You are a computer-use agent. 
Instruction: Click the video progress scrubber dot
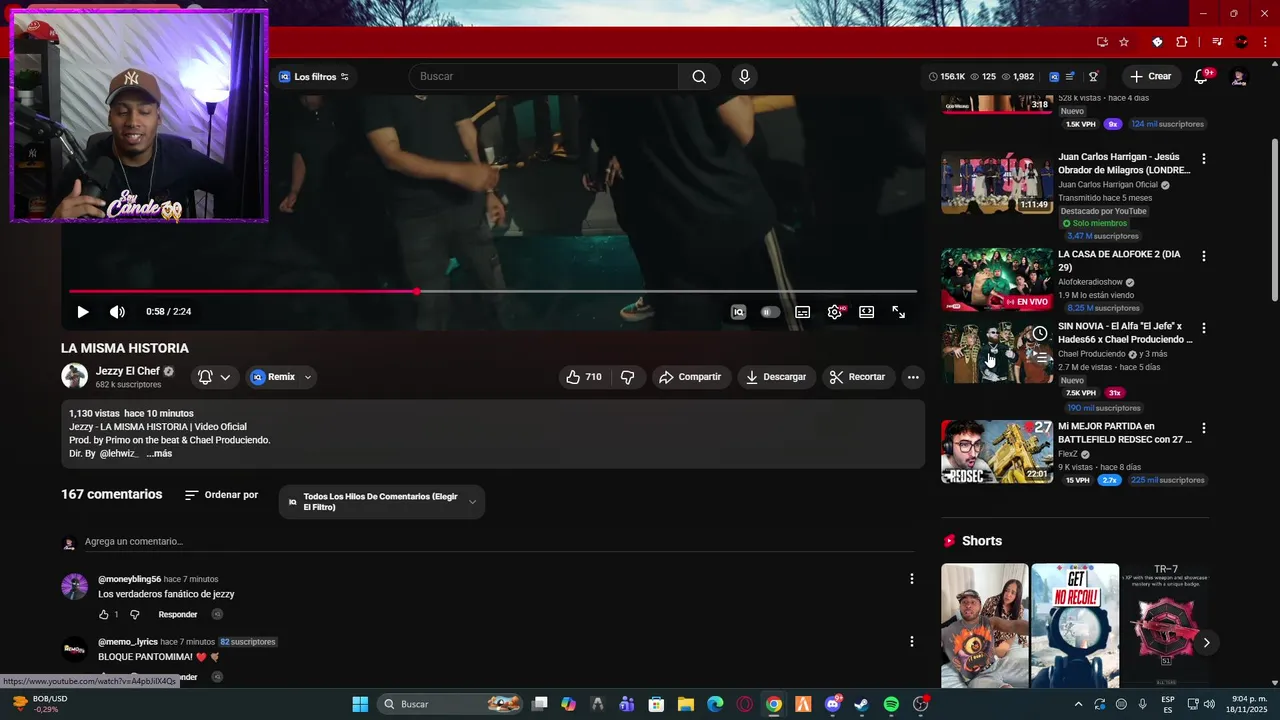point(416,292)
